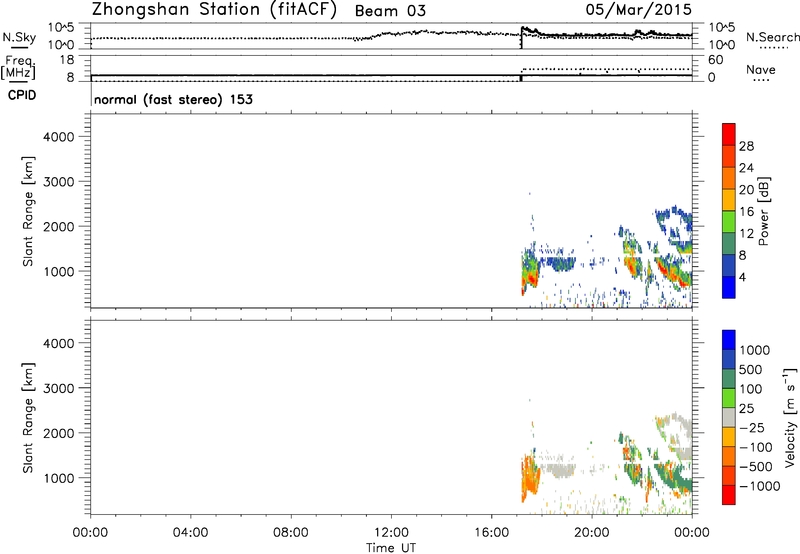Click the '18' frequency axis value
The width and height of the screenshot is (800, 554).
[x=66, y=60]
